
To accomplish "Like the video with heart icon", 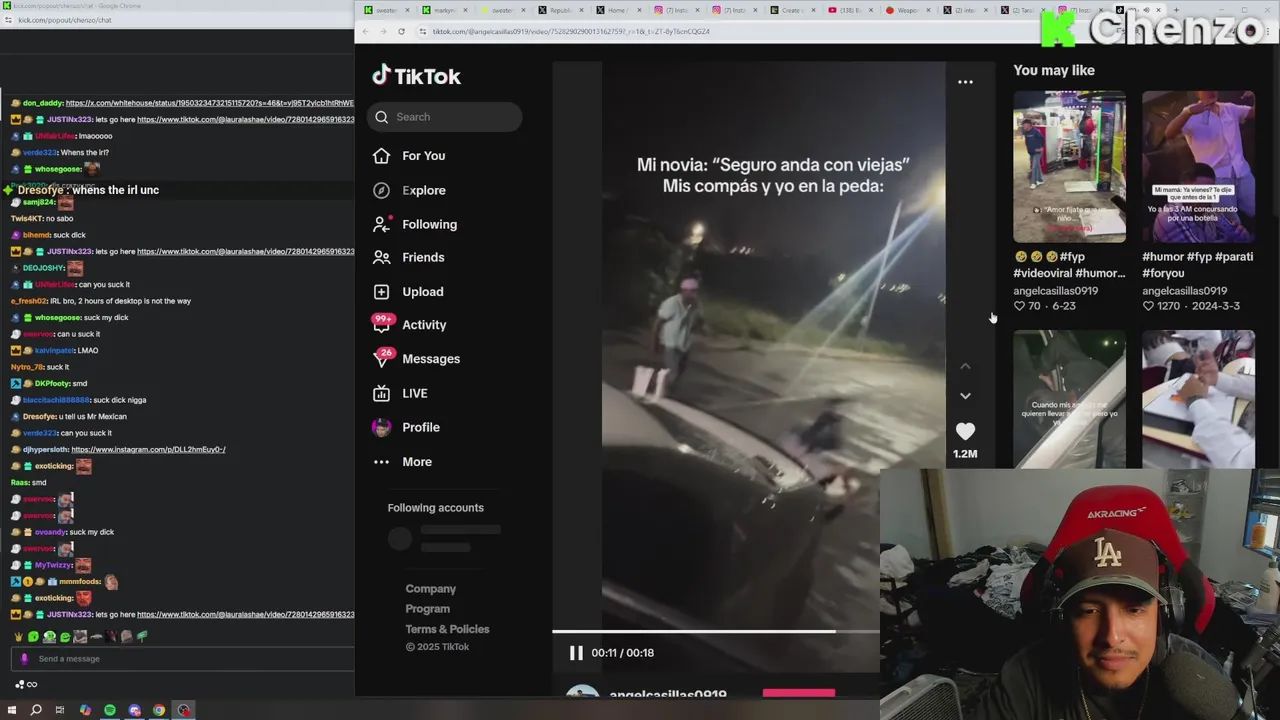I will (965, 431).
